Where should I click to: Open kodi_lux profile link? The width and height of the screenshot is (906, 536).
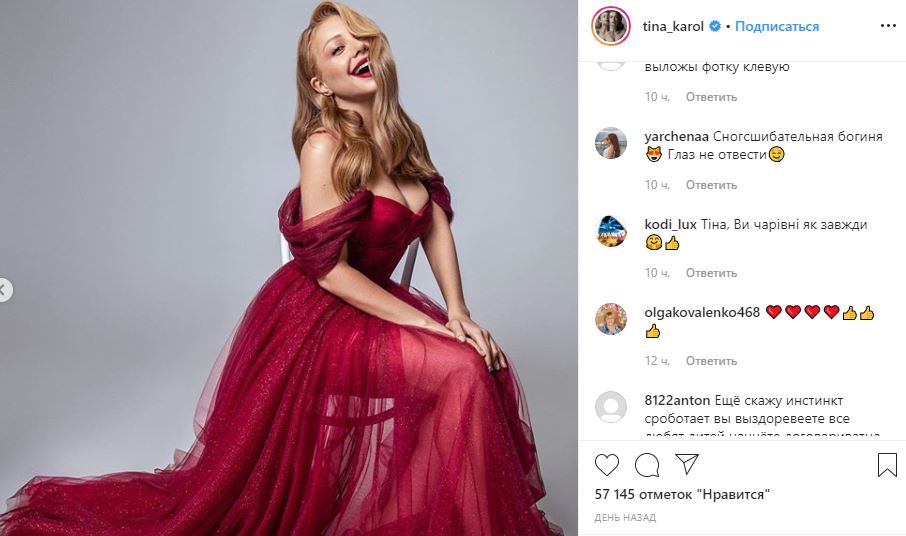[671, 224]
